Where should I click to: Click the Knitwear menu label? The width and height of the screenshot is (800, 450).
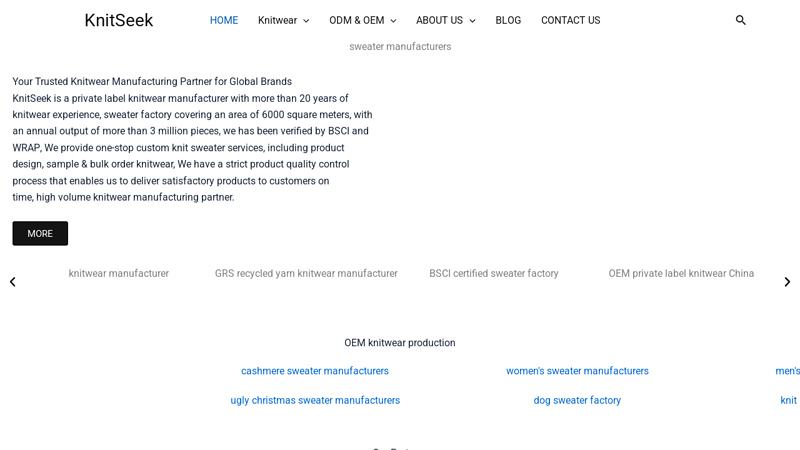(277, 20)
